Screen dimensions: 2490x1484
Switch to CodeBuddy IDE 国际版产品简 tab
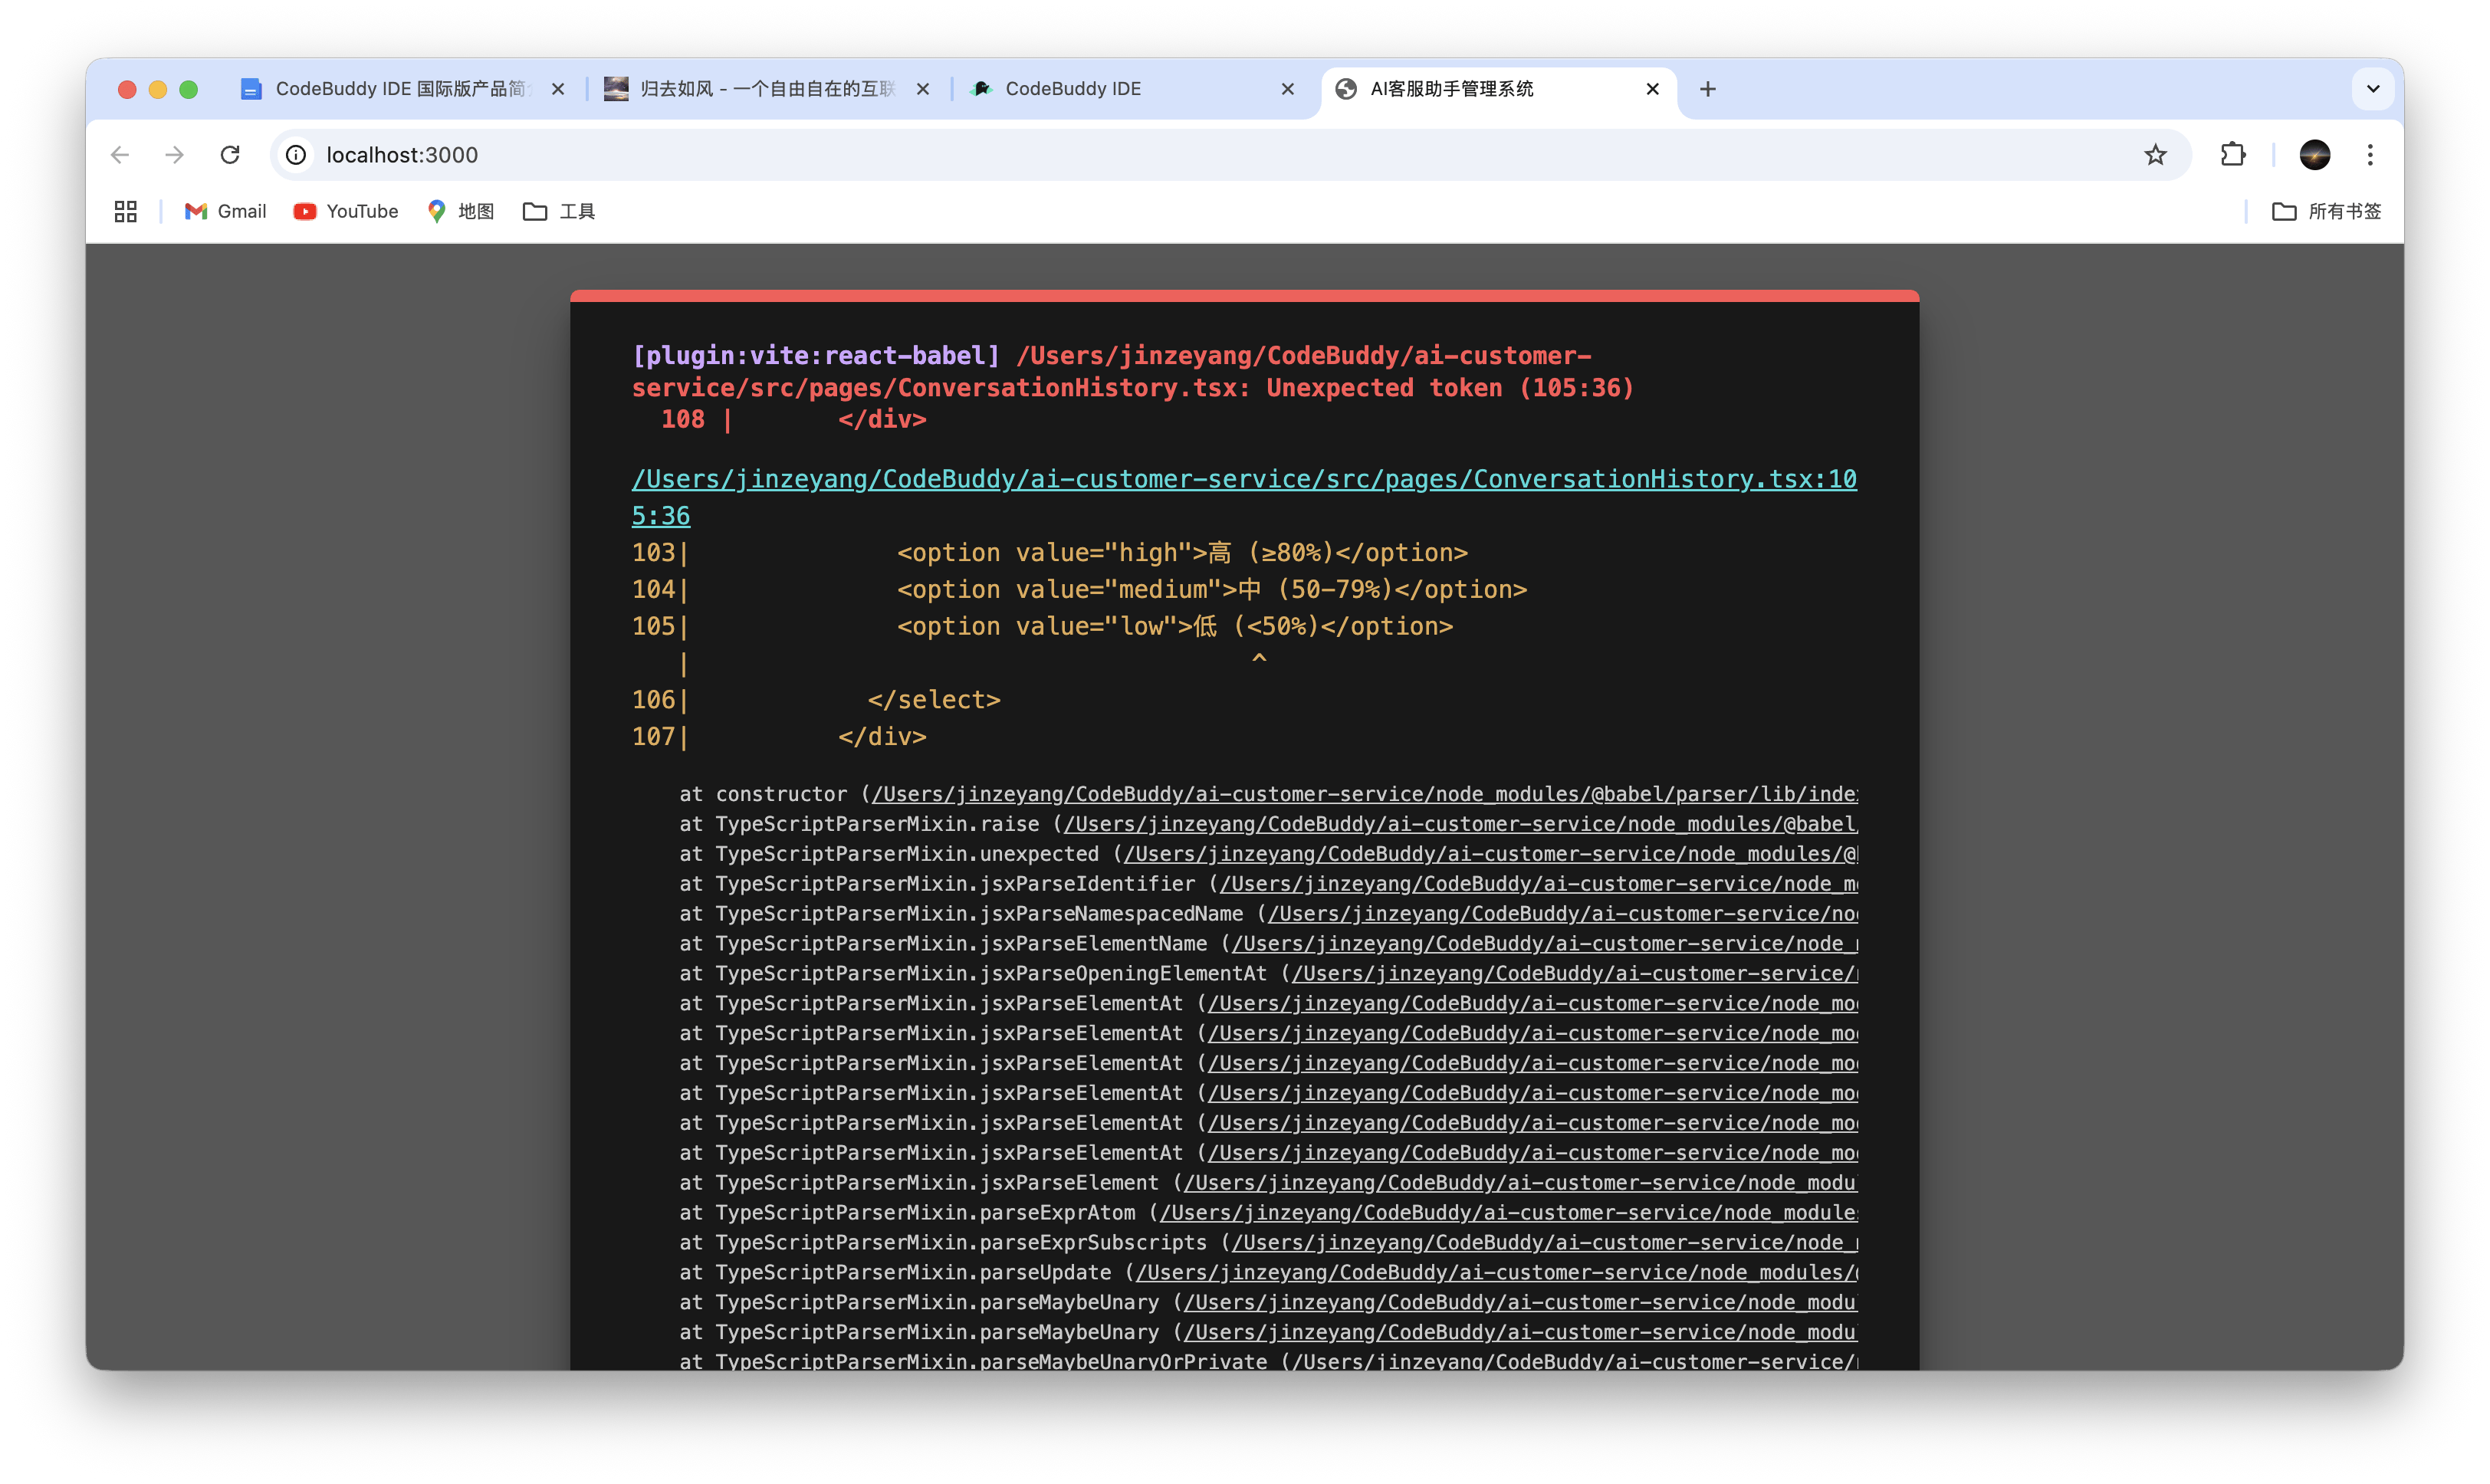coord(400,89)
